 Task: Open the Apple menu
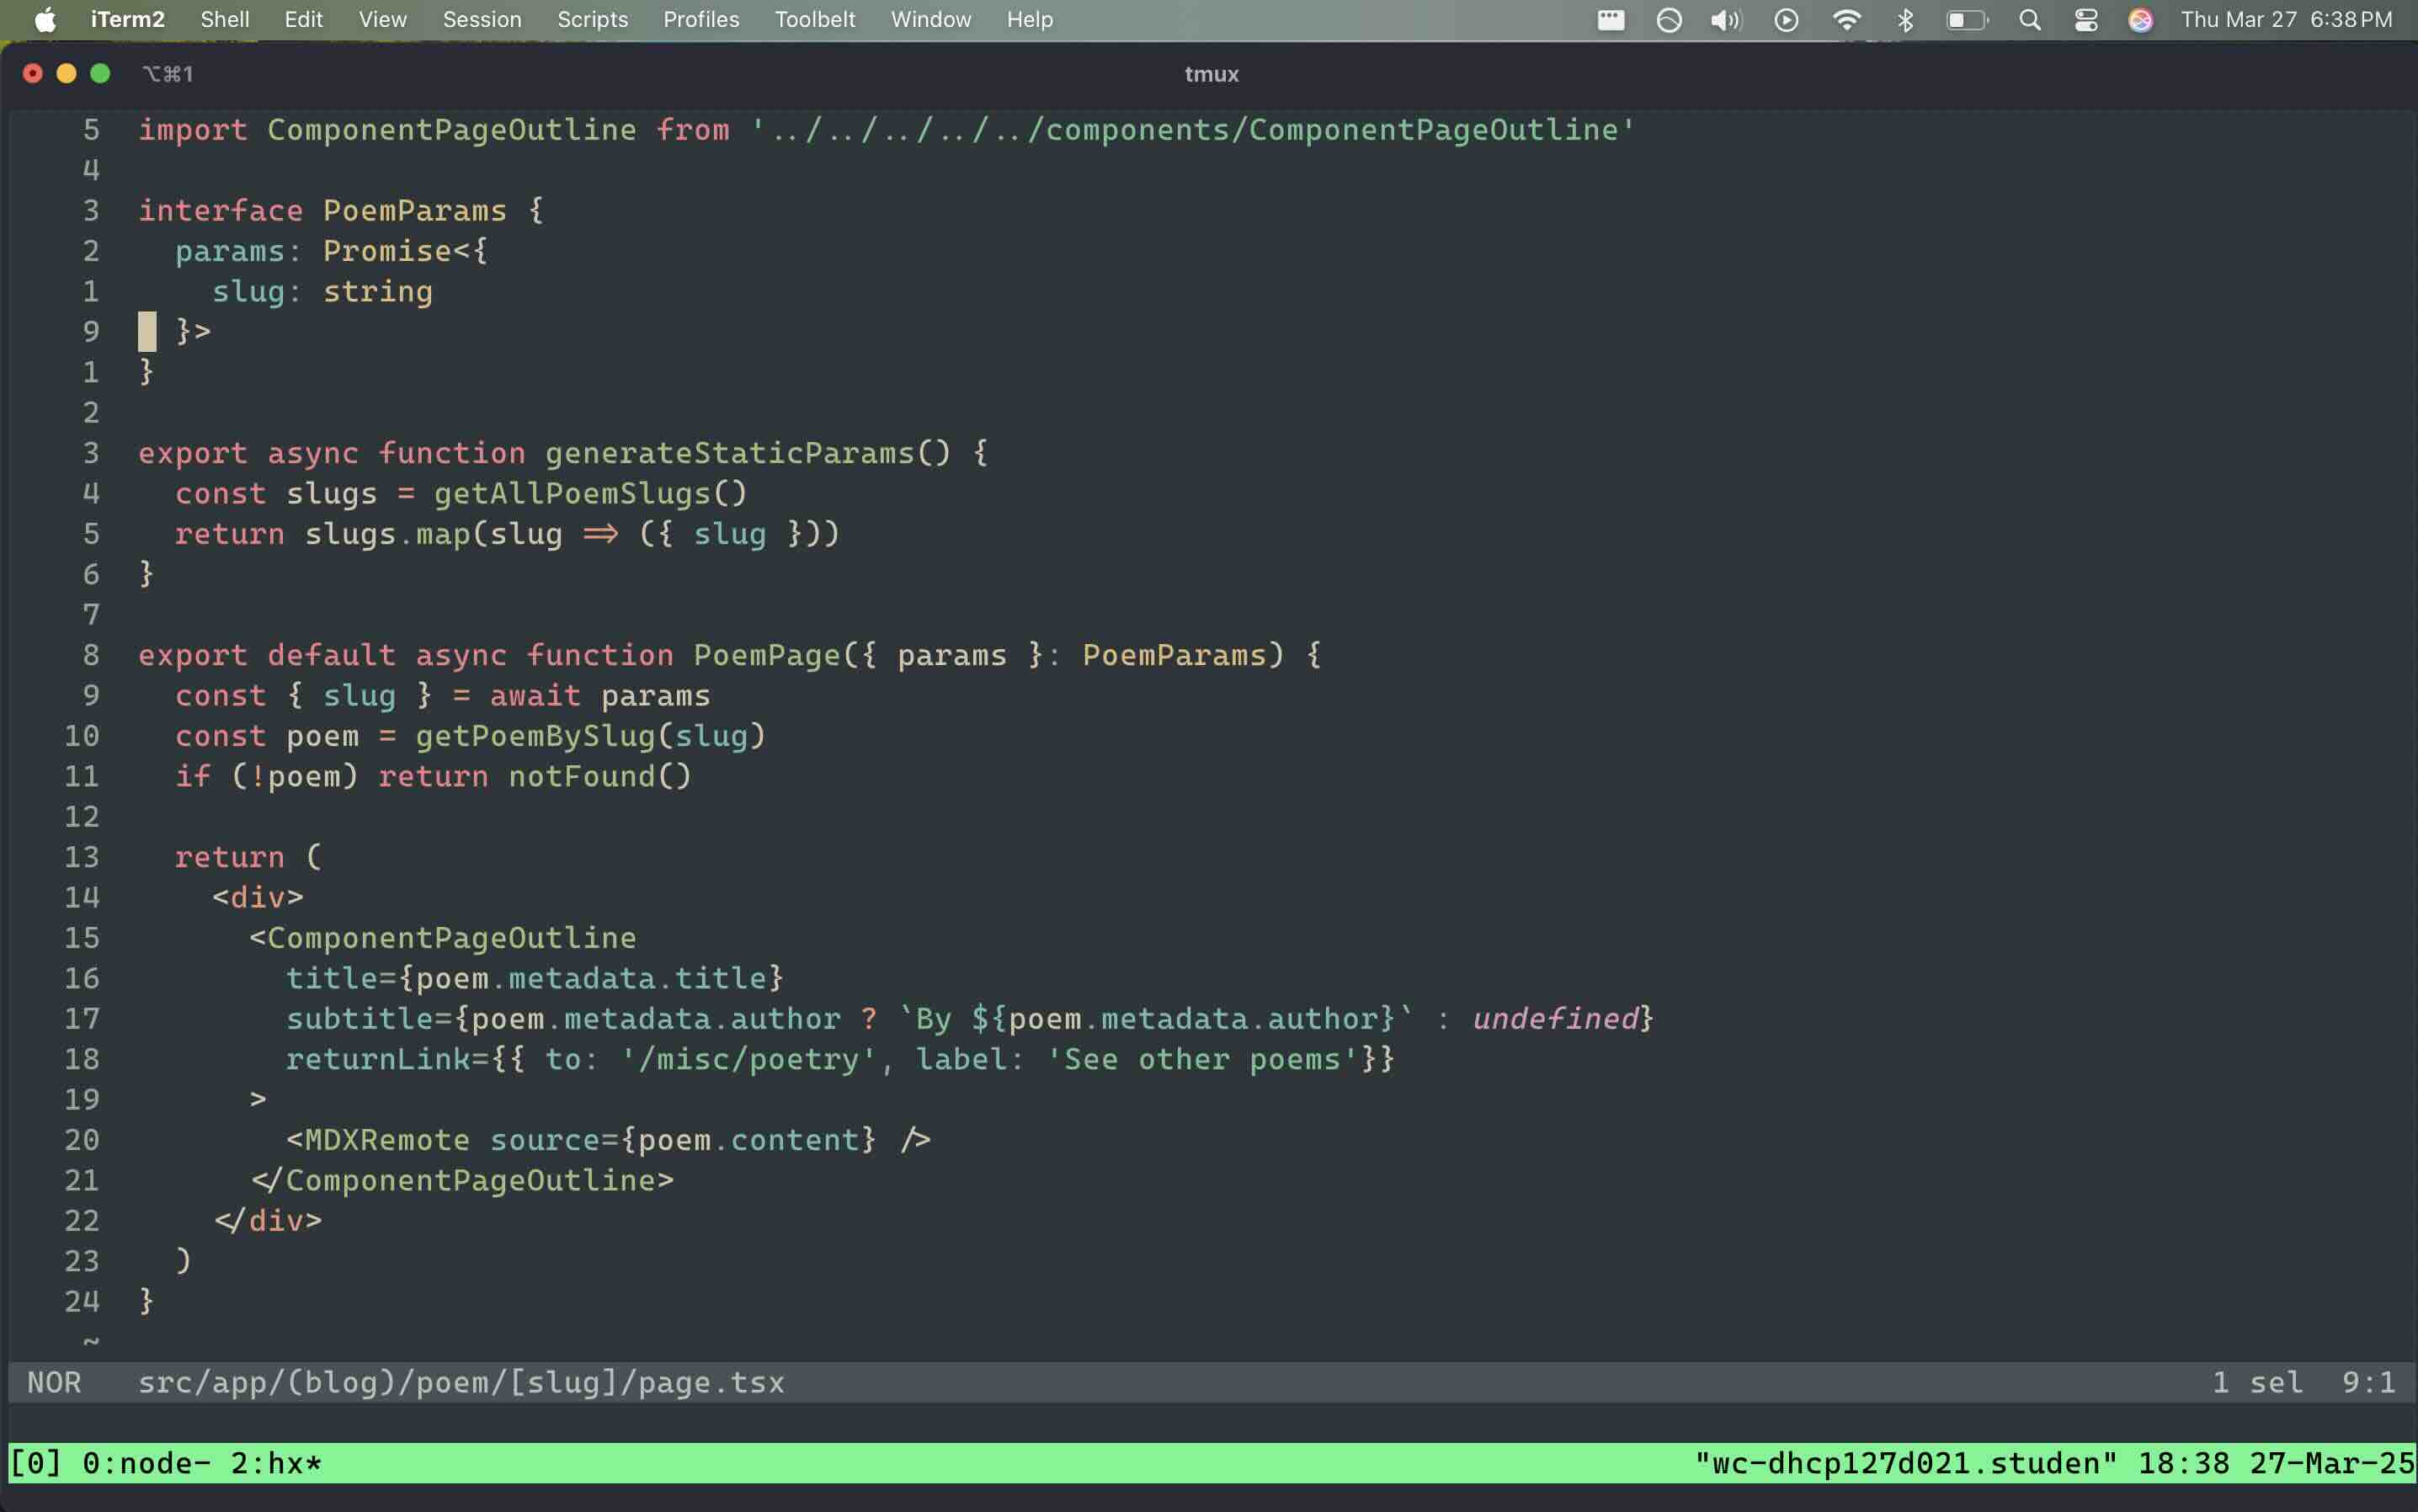pyautogui.click(x=45, y=20)
